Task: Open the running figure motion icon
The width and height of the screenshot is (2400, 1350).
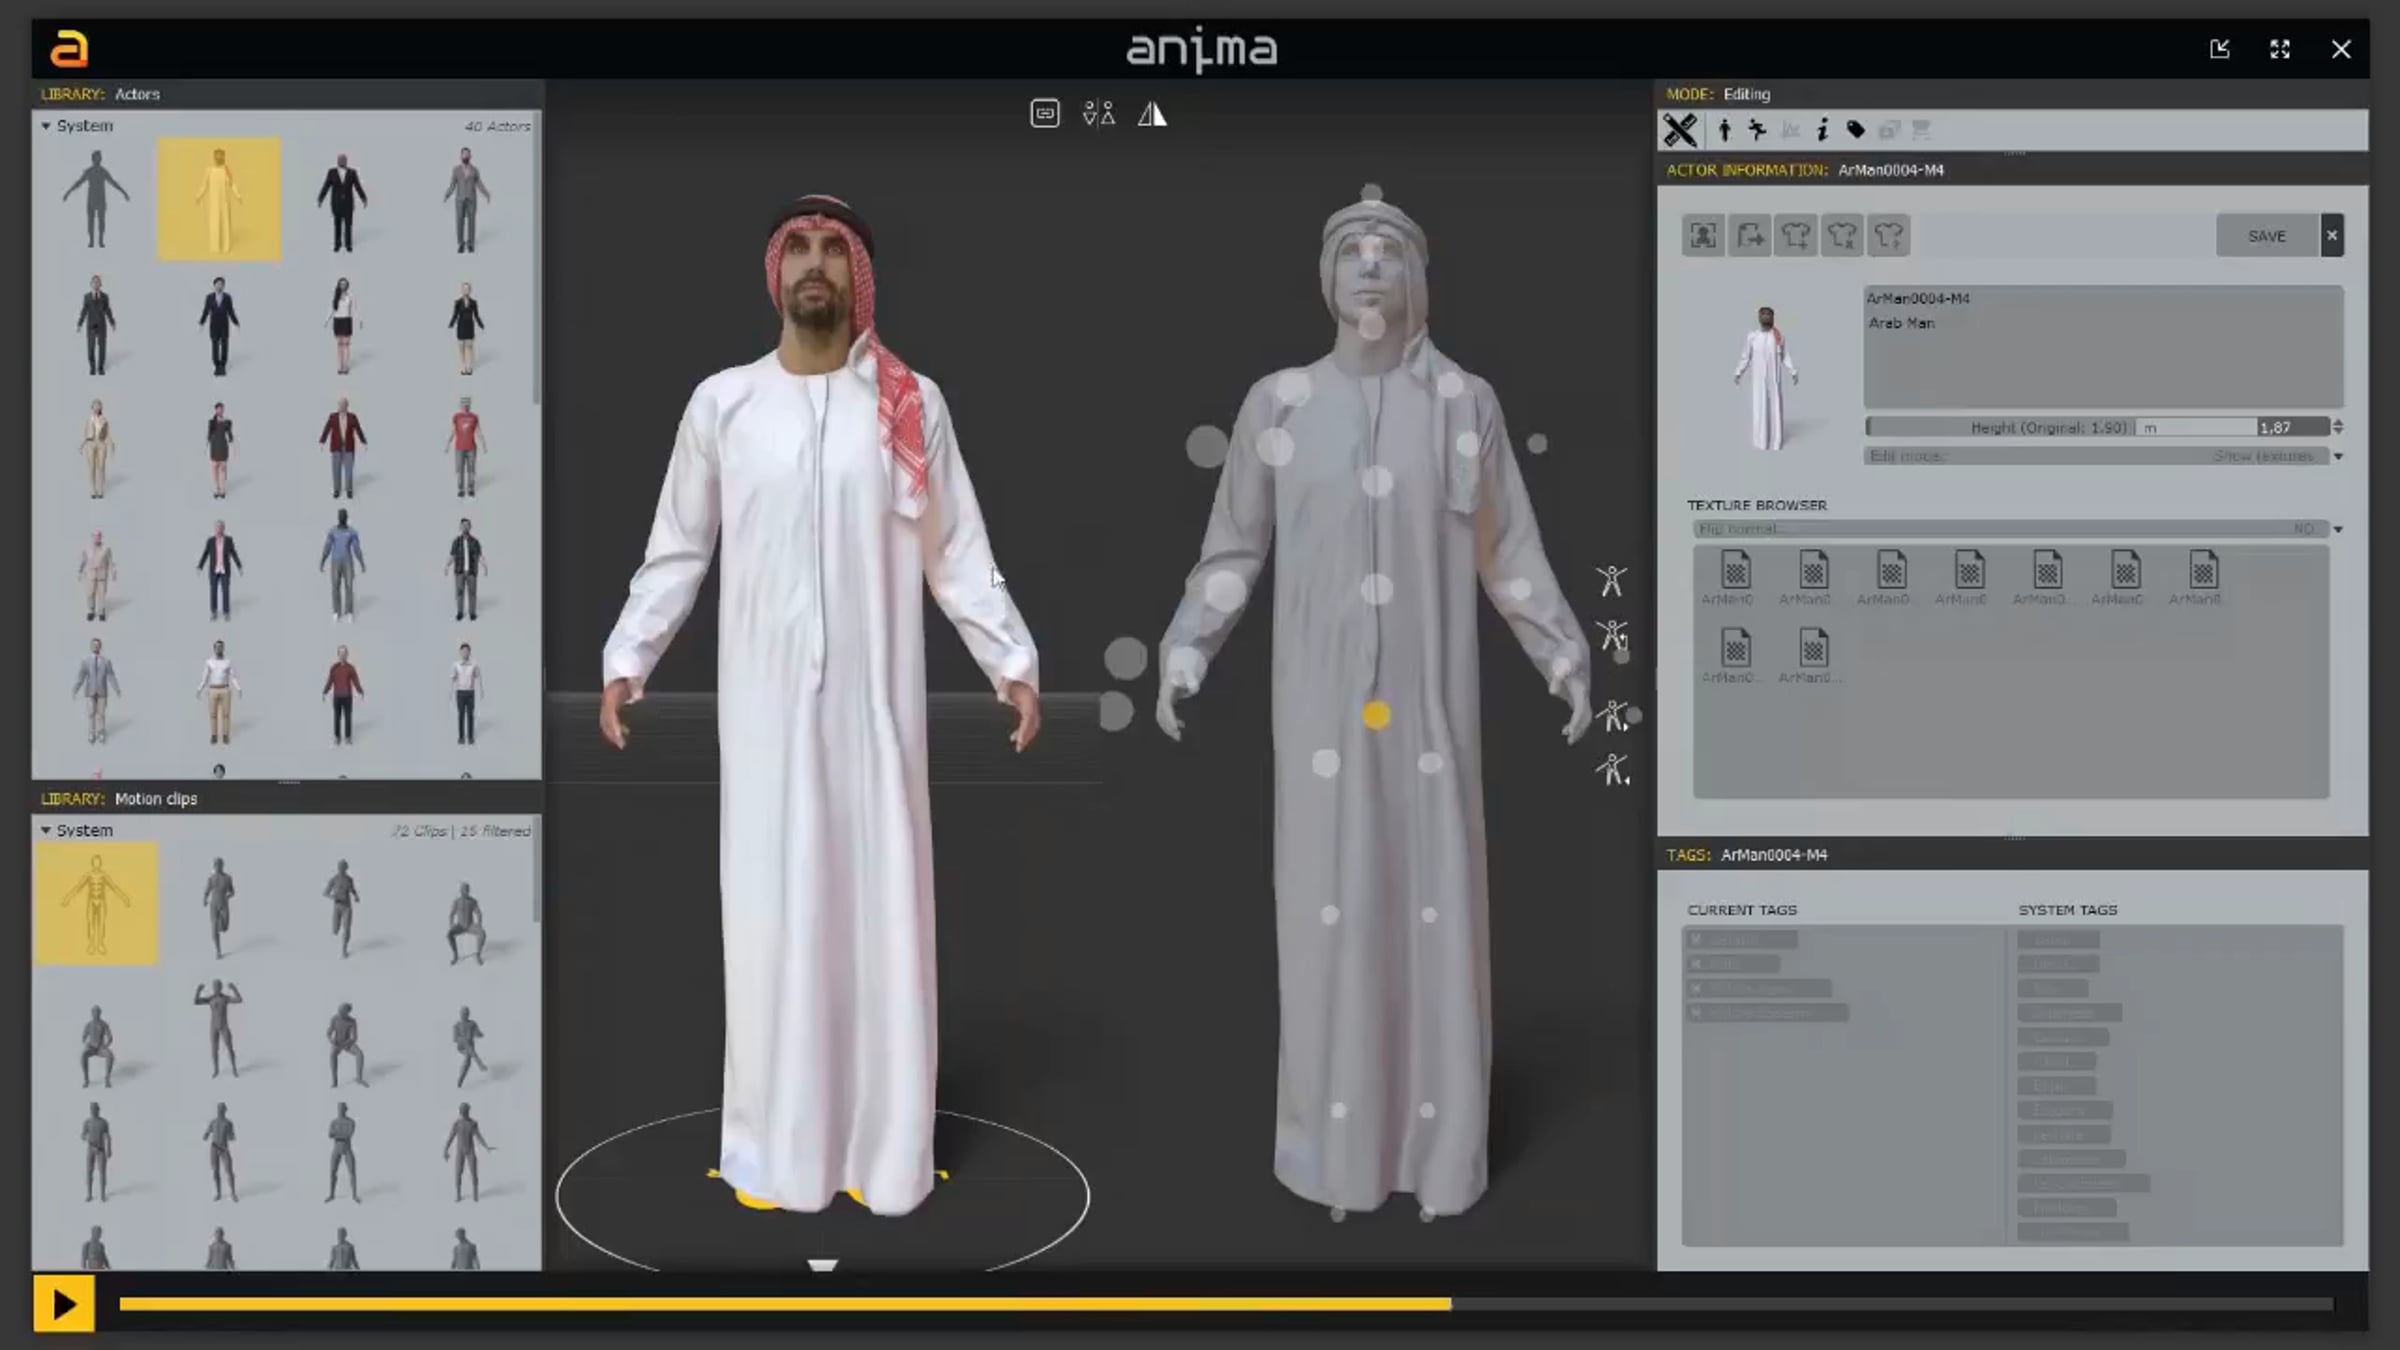Action: pyautogui.click(x=1757, y=130)
